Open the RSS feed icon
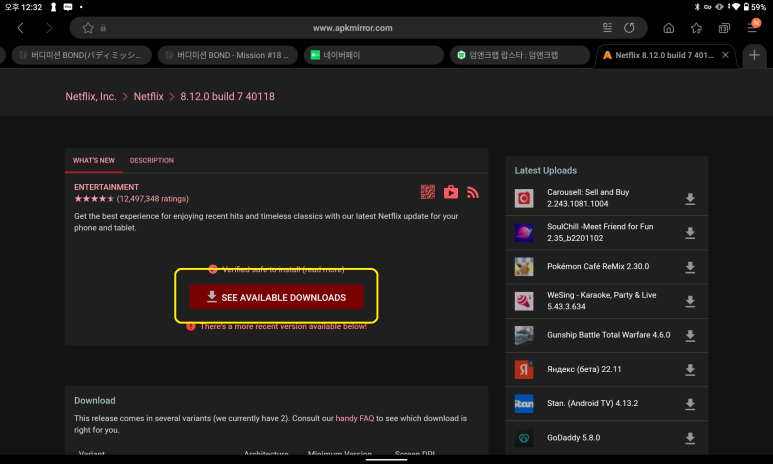 click(473, 192)
